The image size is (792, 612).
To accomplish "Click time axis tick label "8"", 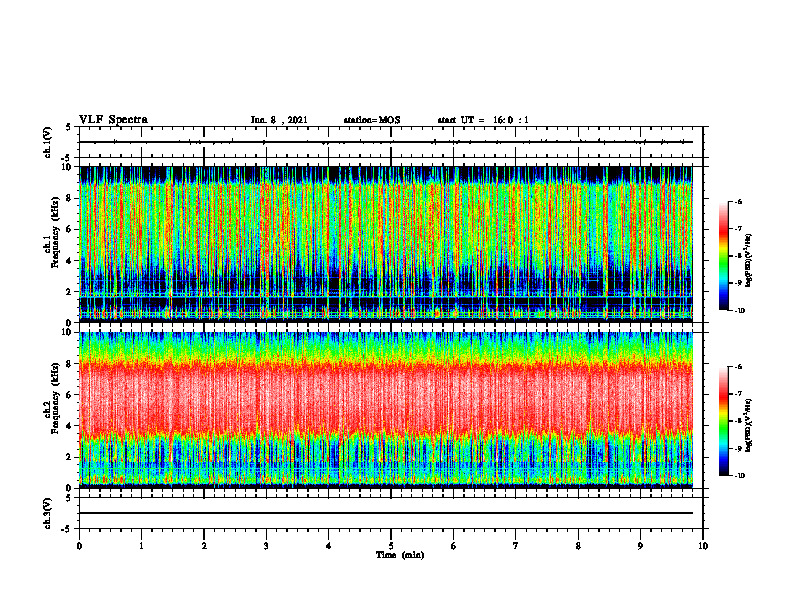I will pyautogui.click(x=578, y=546).
